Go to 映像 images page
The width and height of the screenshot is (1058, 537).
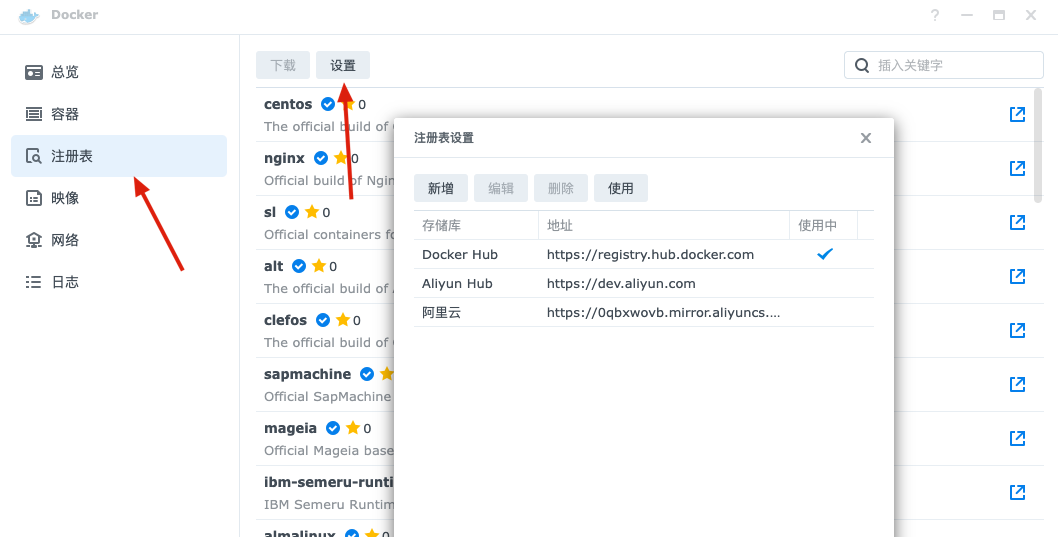65,198
